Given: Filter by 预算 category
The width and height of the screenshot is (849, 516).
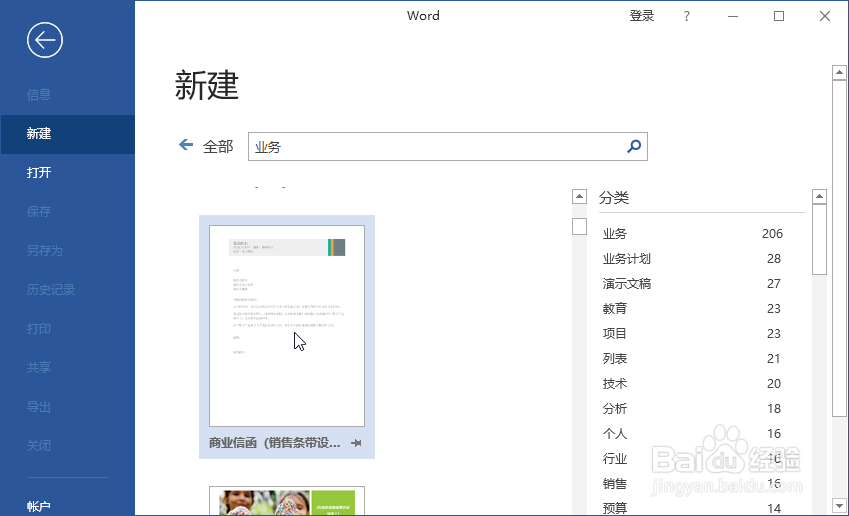Looking at the screenshot, I should pyautogui.click(x=693, y=508).
